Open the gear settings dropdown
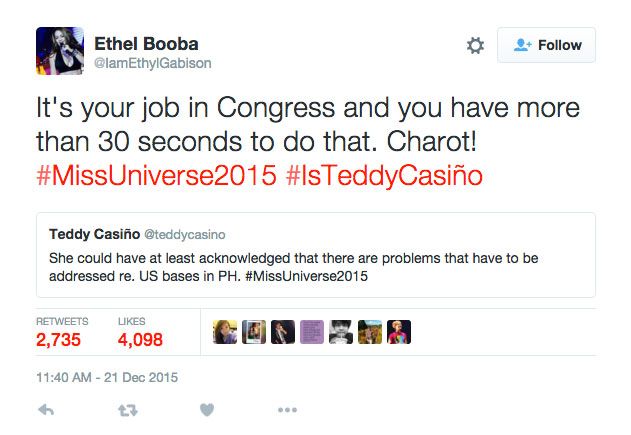This screenshot has width=631, height=435. tap(475, 45)
